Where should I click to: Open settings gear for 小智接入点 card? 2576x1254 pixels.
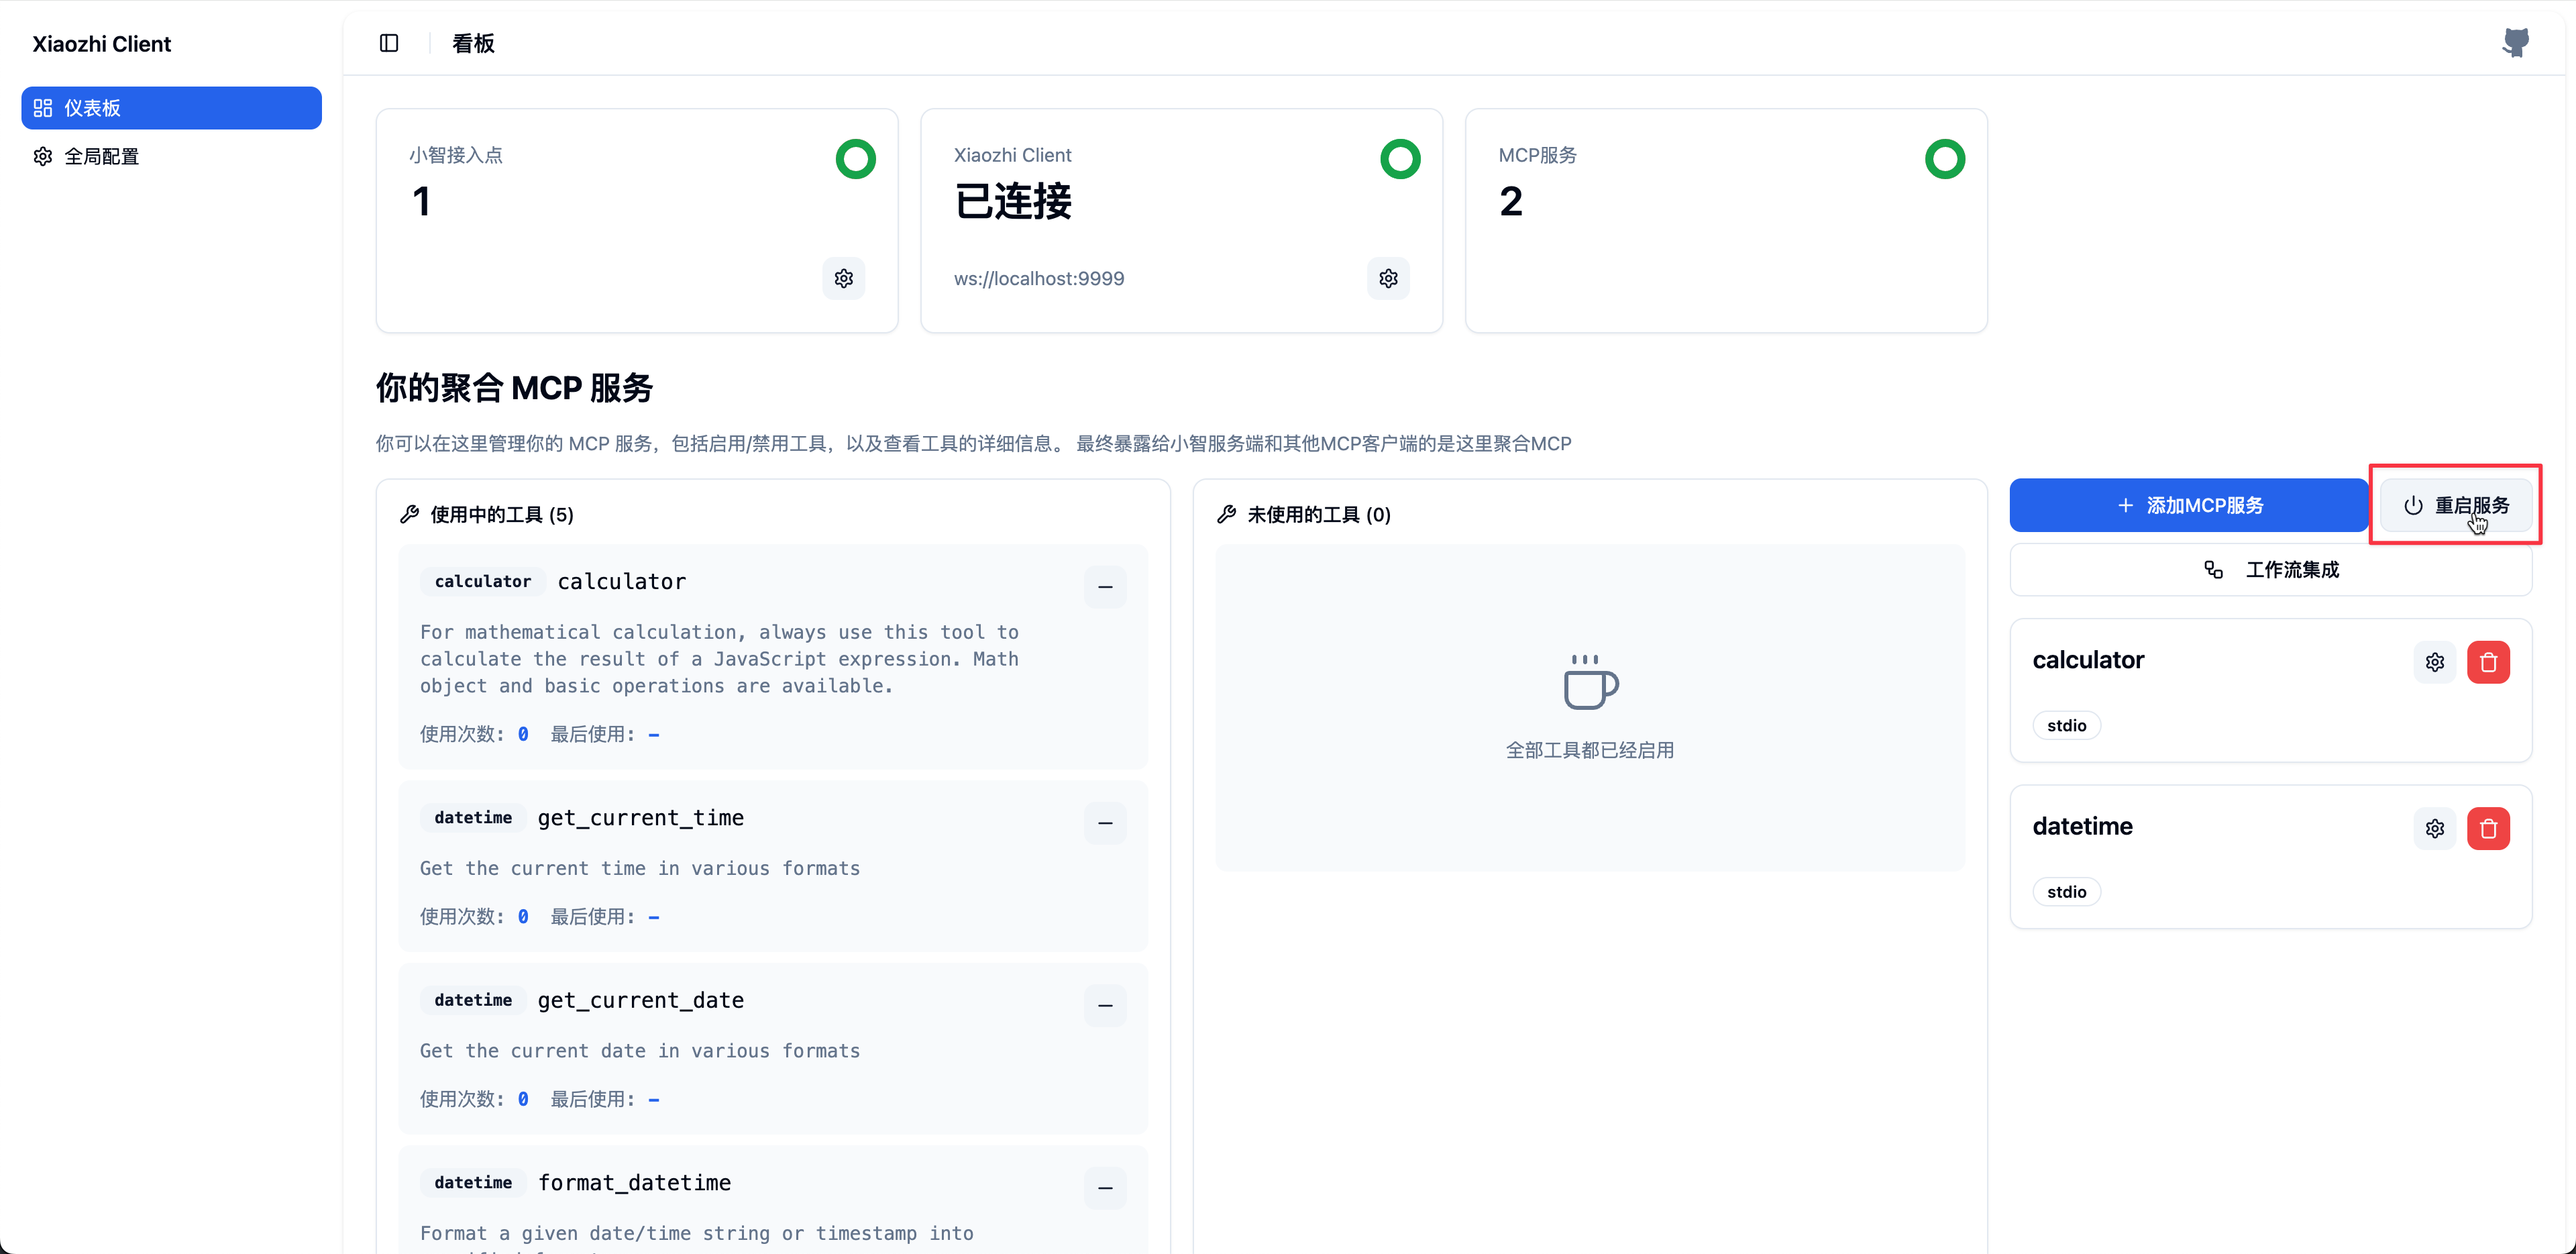[x=843, y=278]
